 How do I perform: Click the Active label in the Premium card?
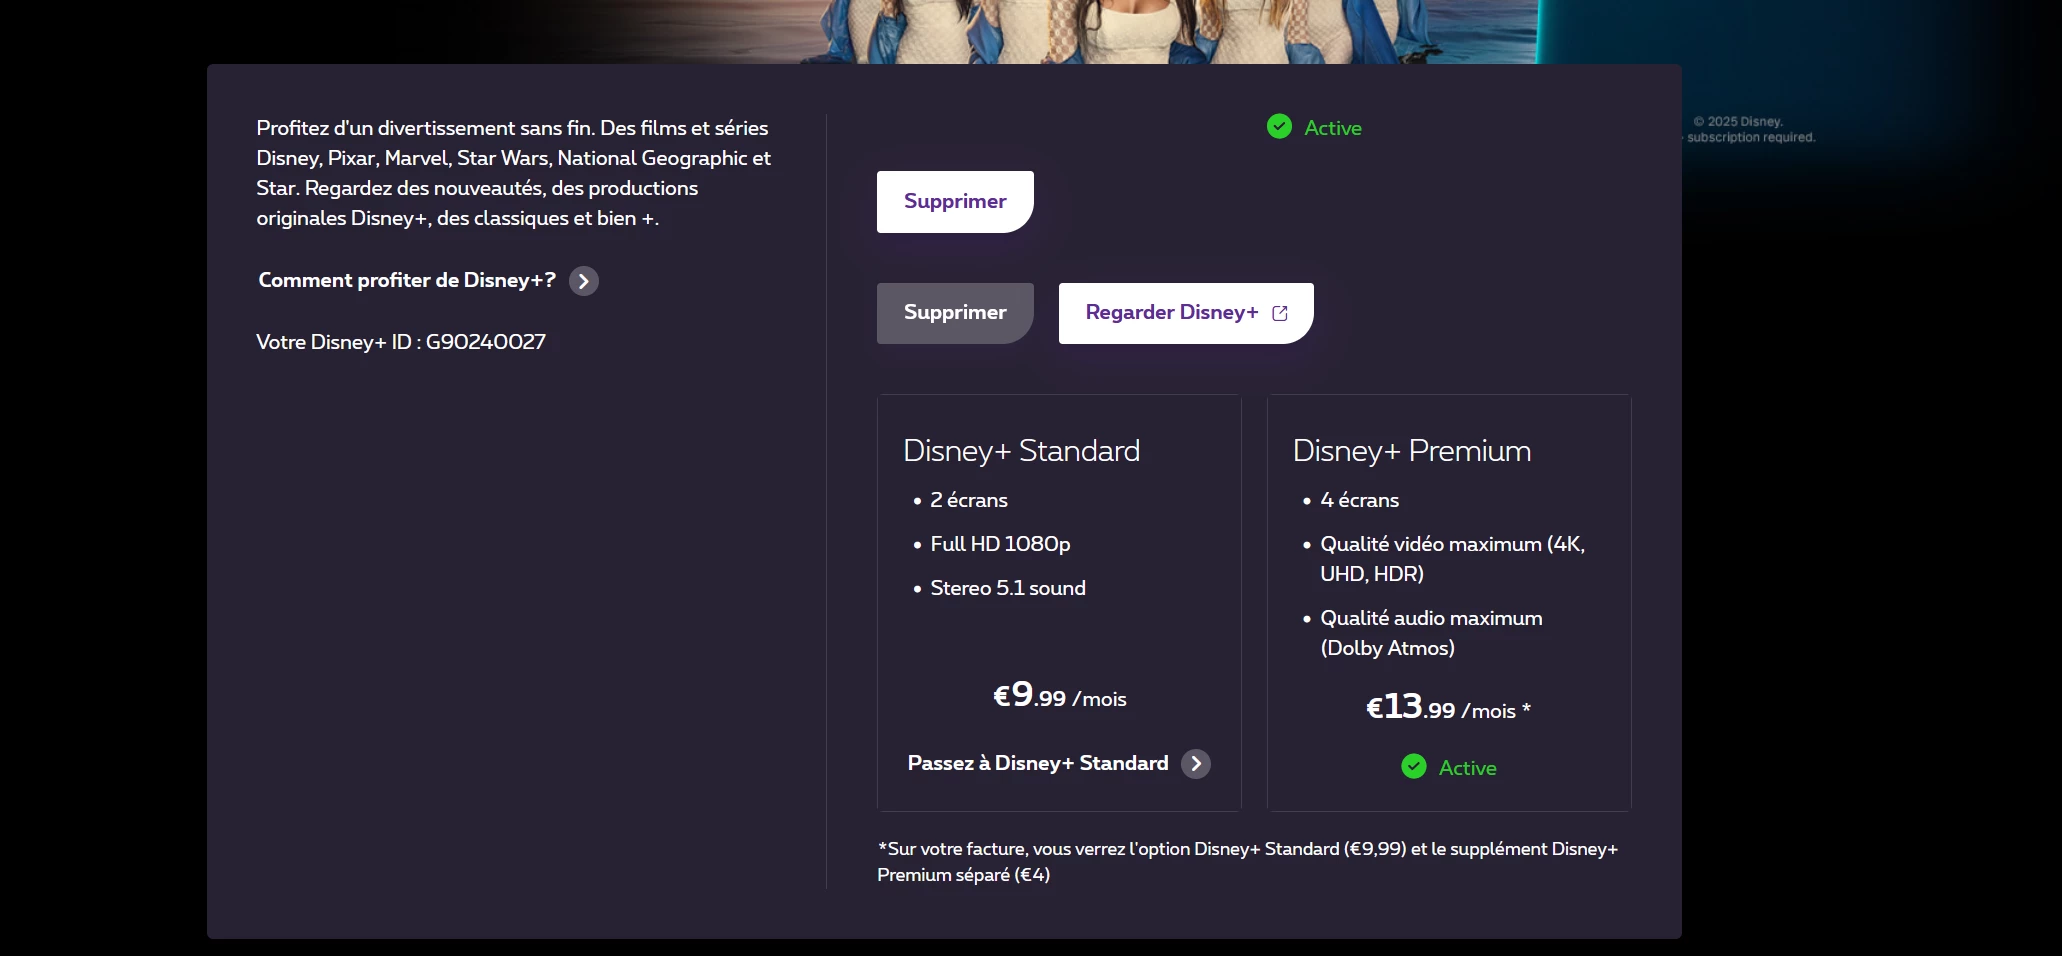click(x=1468, y=768)
